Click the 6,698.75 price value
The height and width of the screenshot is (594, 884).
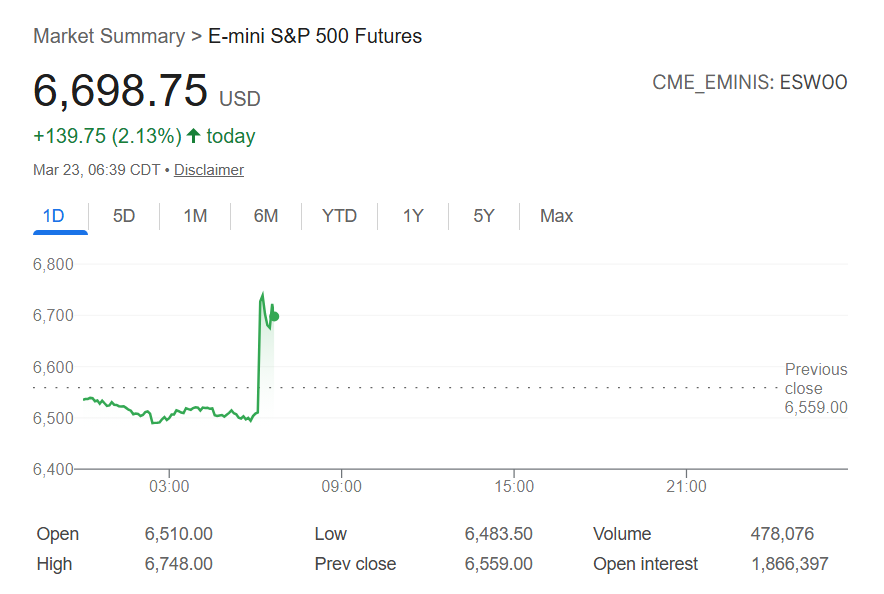point(121,90)
